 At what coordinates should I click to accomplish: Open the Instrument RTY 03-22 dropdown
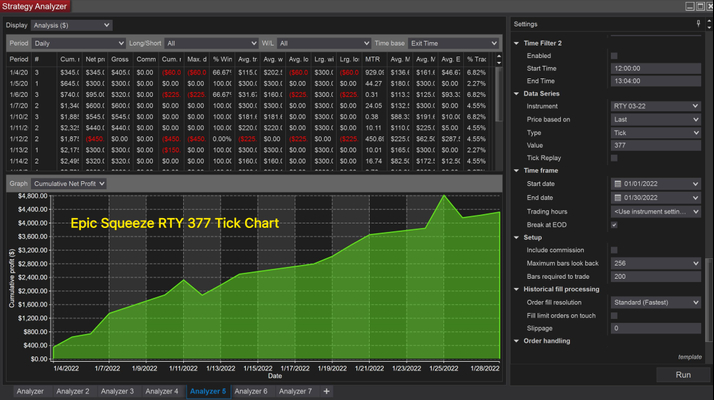pos(654,106)
